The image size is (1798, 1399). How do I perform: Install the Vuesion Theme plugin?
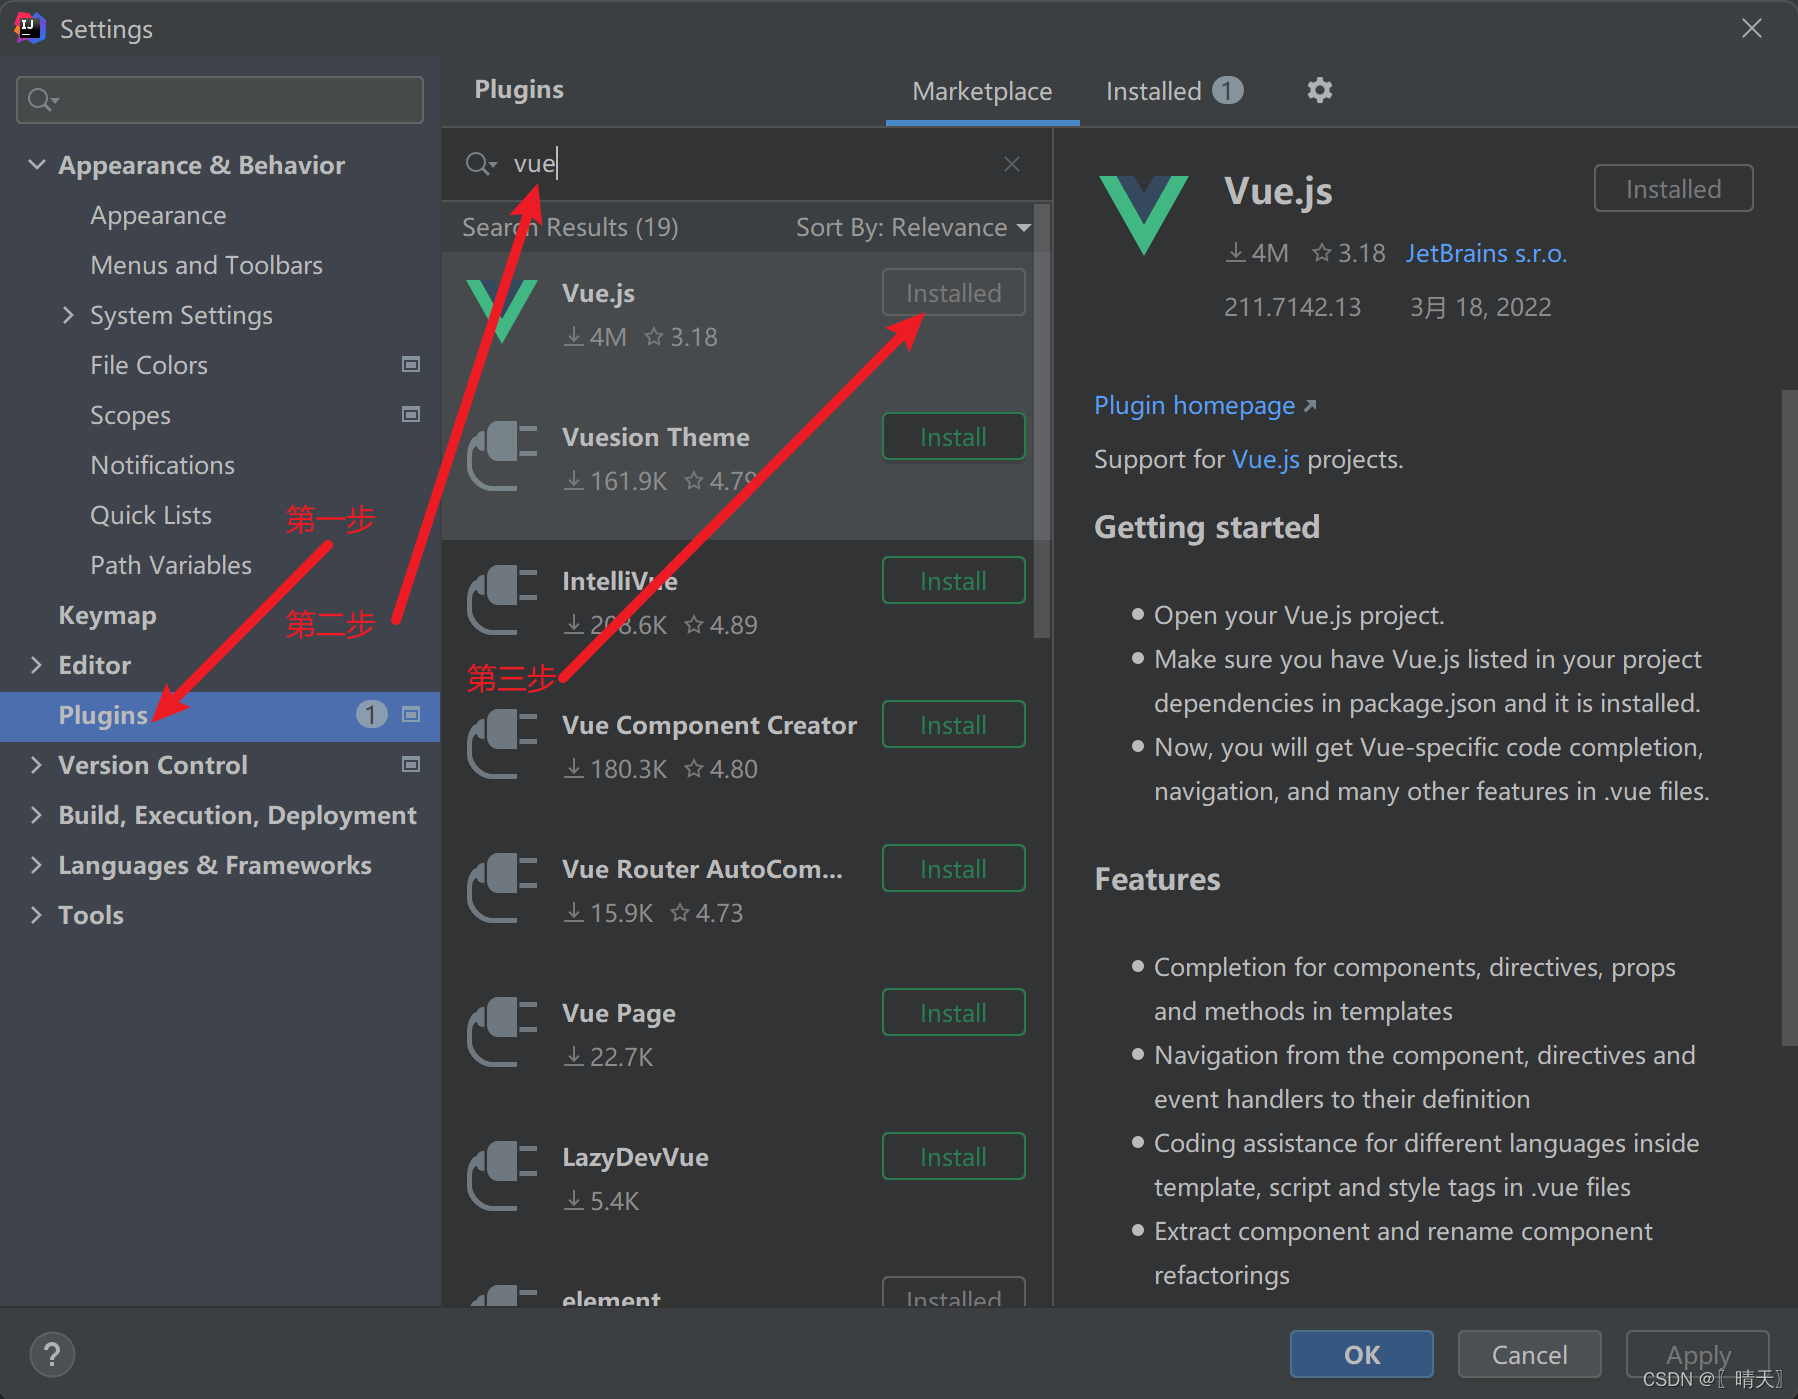[x=954, y=437]
